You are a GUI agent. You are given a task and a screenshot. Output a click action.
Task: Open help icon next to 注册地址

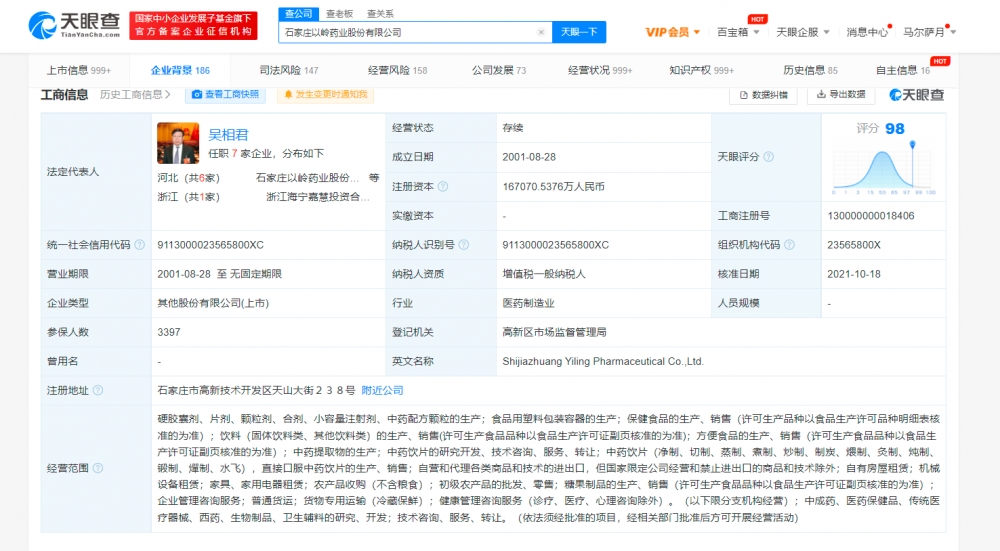click(98, 390)
